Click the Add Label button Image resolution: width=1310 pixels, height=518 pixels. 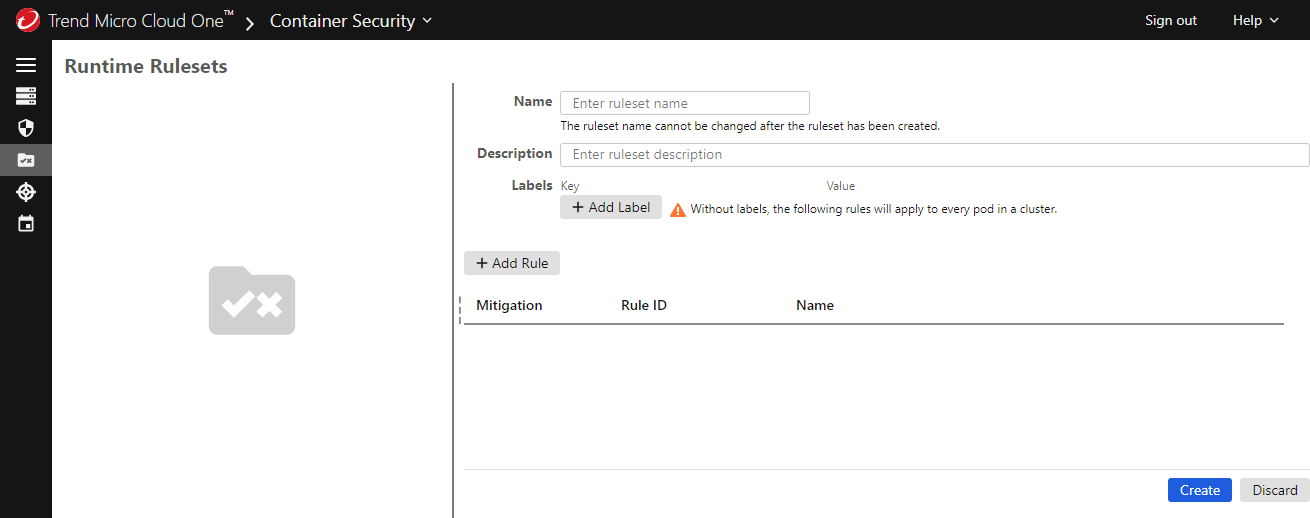point(611,207)
